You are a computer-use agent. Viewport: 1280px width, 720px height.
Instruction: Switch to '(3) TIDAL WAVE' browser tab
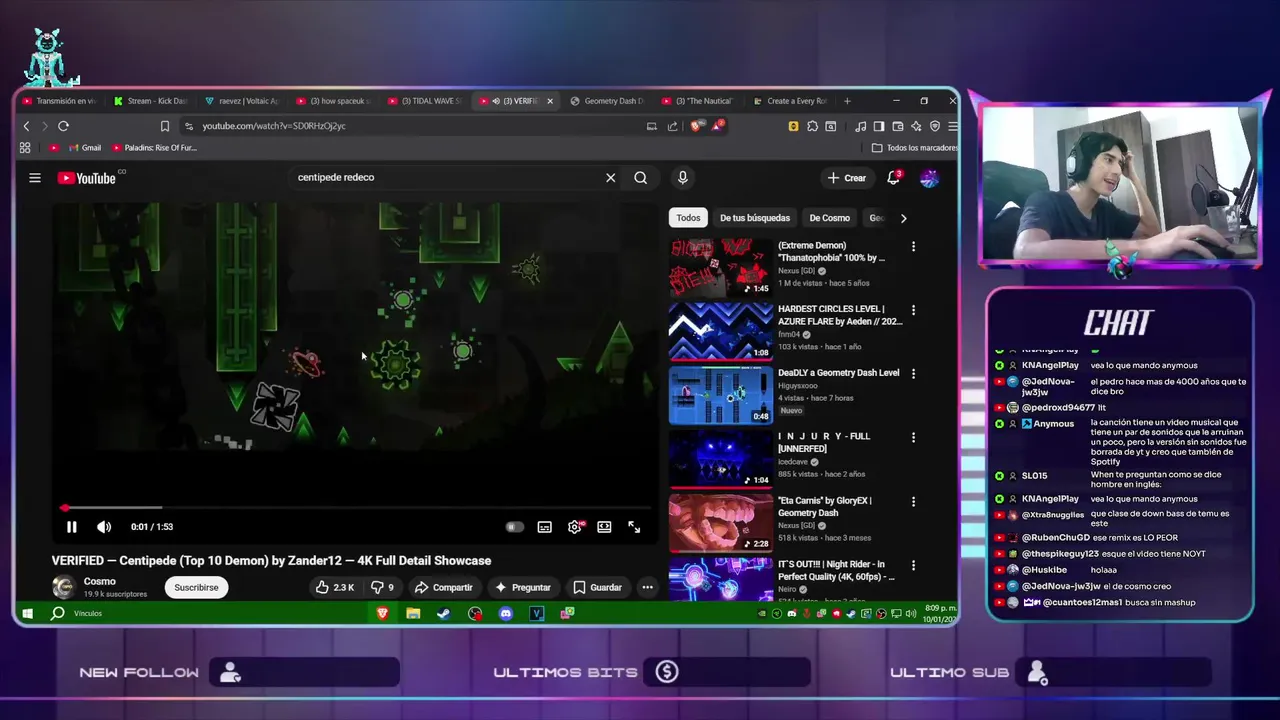425,101
